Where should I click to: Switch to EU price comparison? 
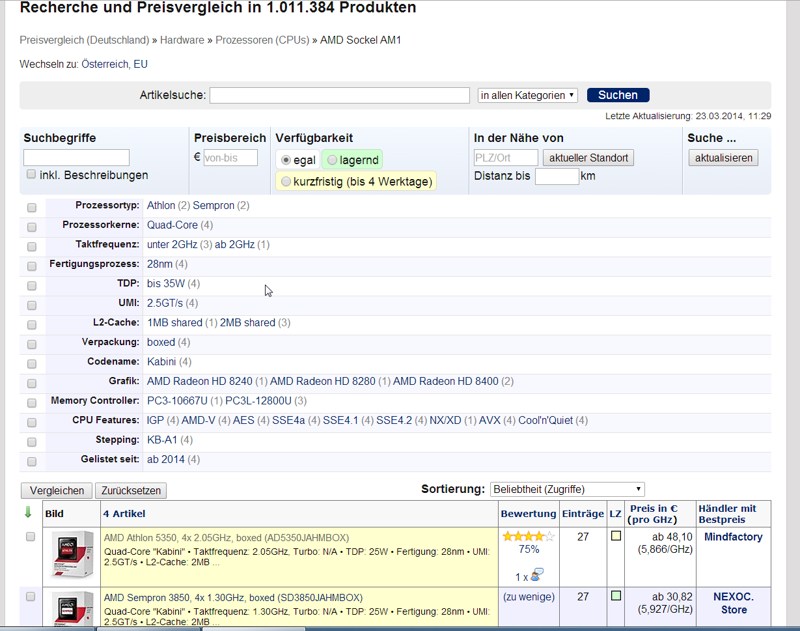click(140, 64)
